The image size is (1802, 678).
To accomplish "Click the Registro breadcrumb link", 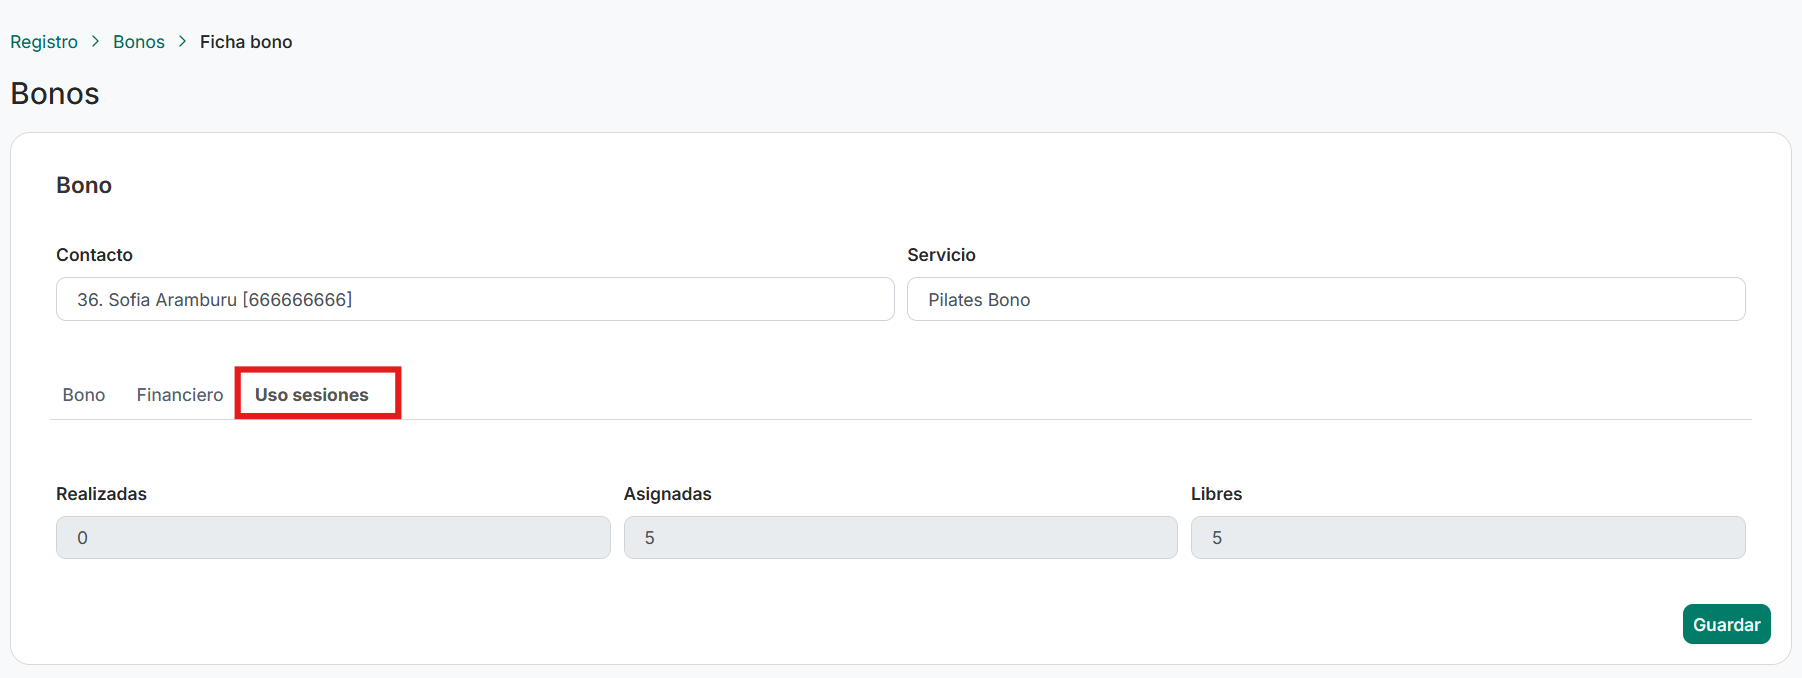I will click(x=44, y=42).
